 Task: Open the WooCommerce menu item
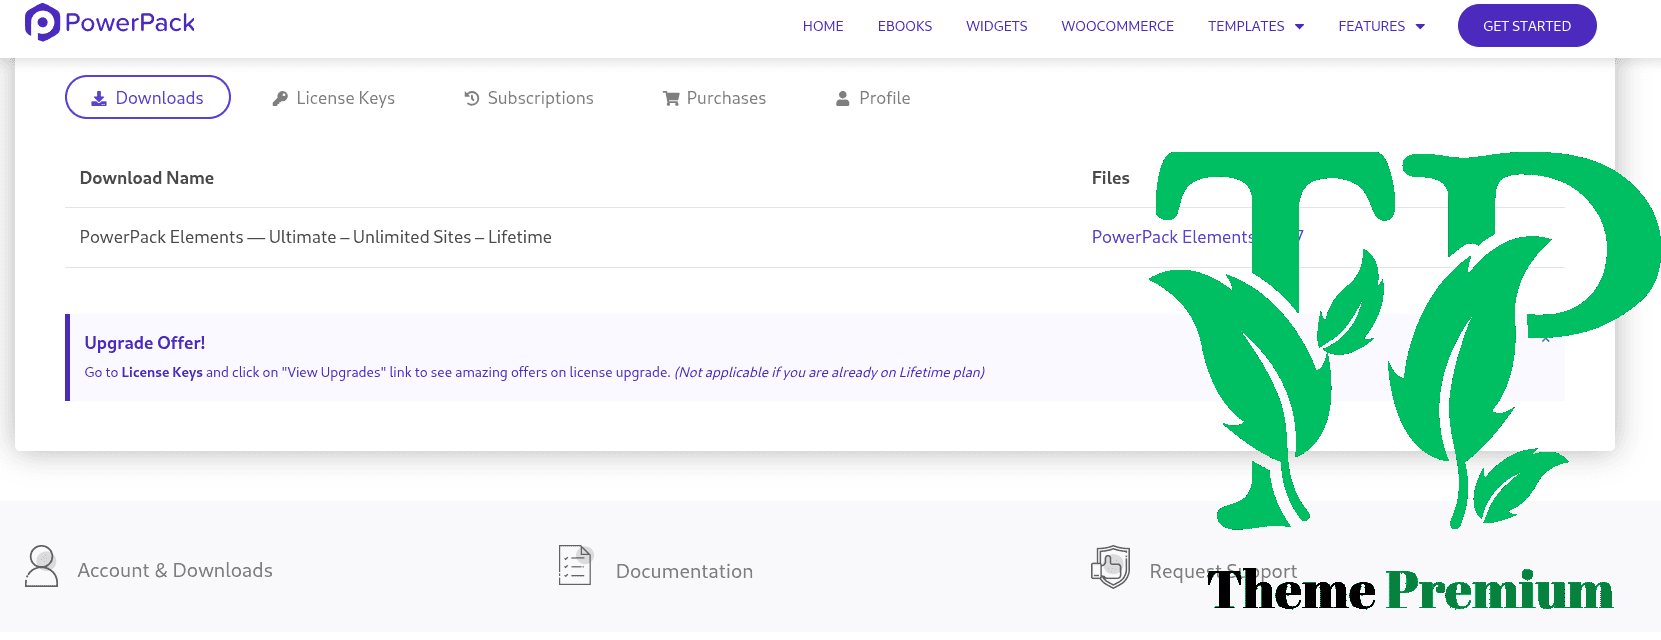click(1118, 26)
